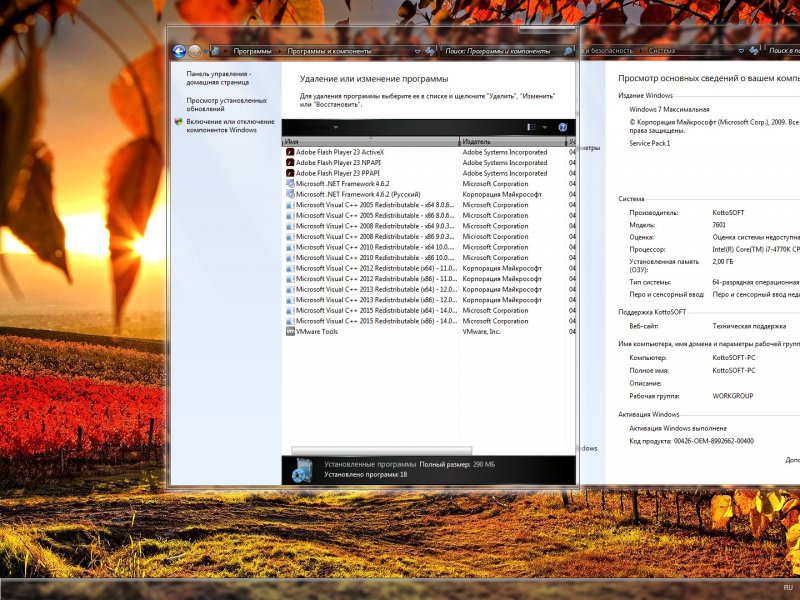
Task: Open Панель управления - домашняя страница
Action: click(x=218, y=78)
